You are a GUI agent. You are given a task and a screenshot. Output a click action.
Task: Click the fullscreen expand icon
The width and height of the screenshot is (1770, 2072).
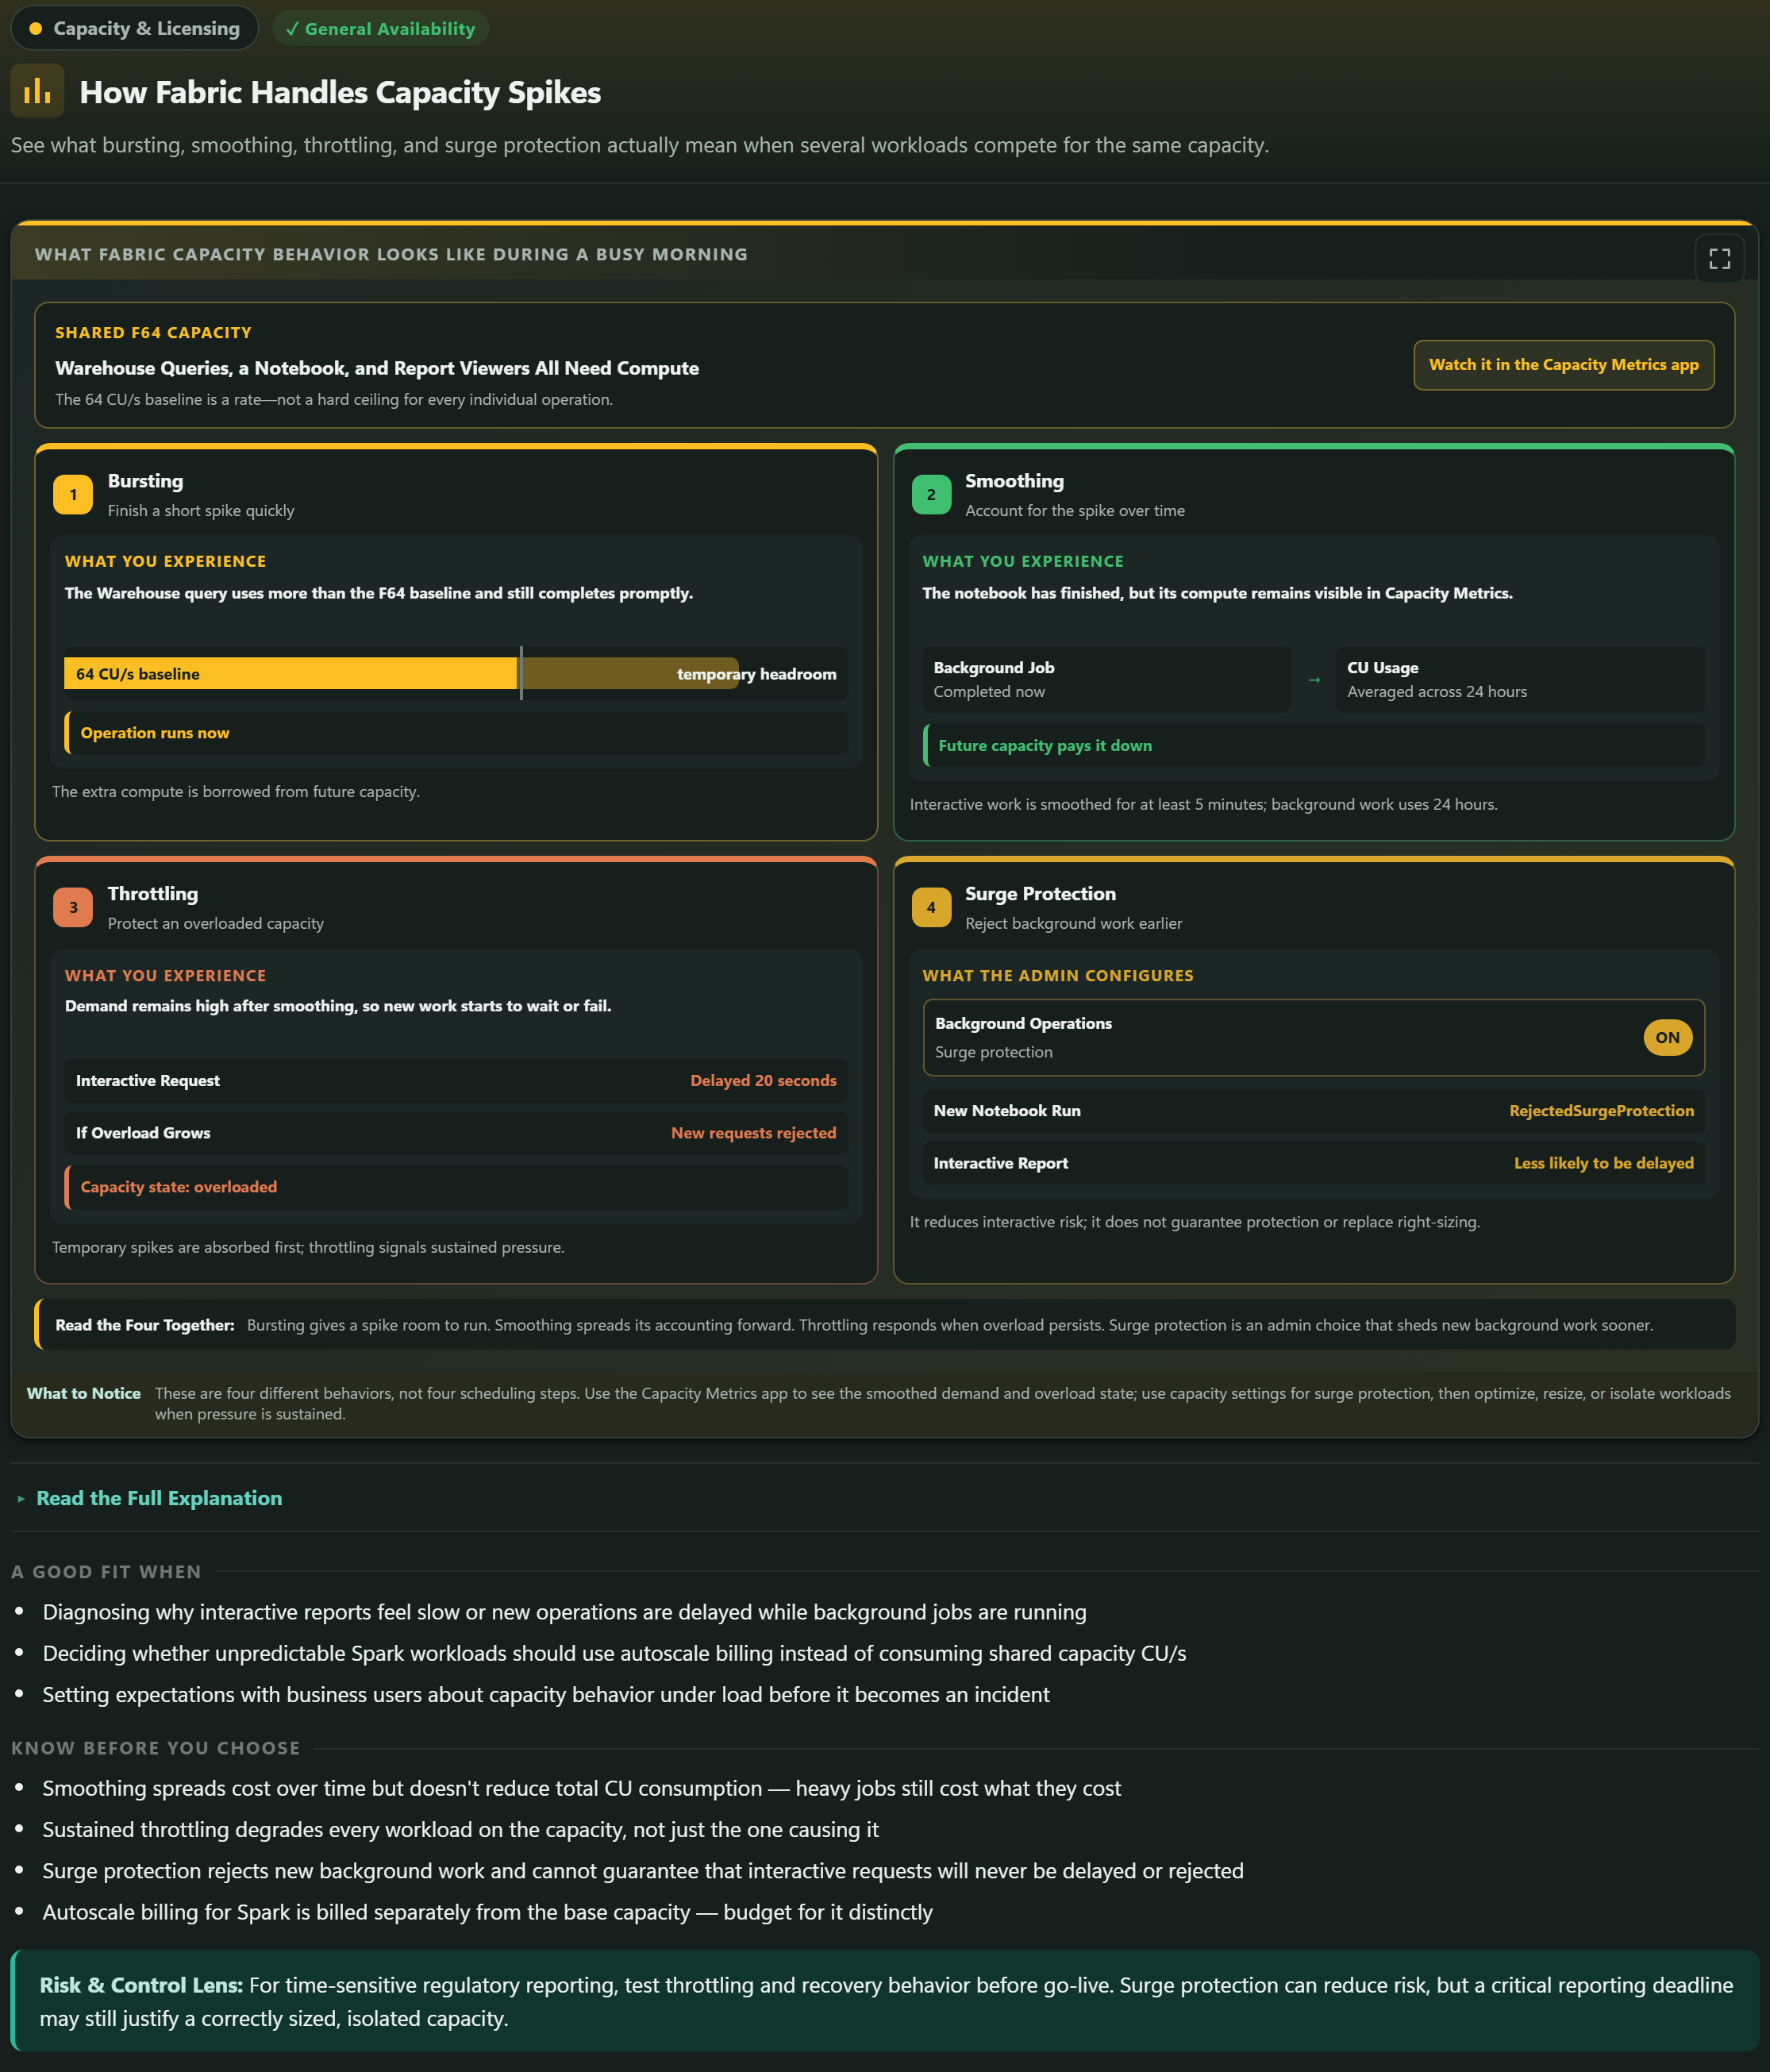(x=1719, y=259)
